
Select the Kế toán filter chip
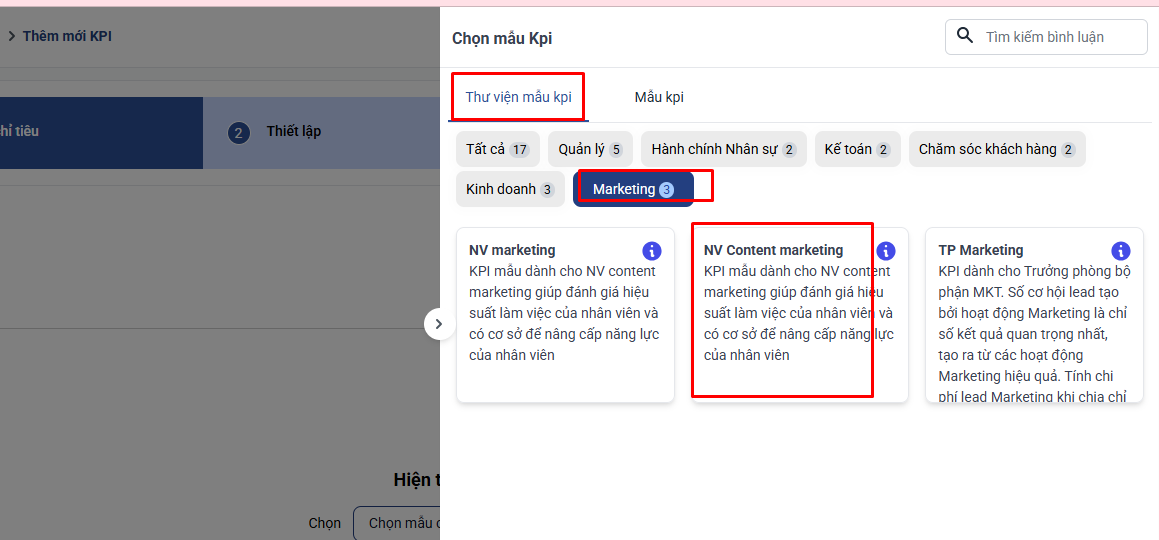click(856, 149)
